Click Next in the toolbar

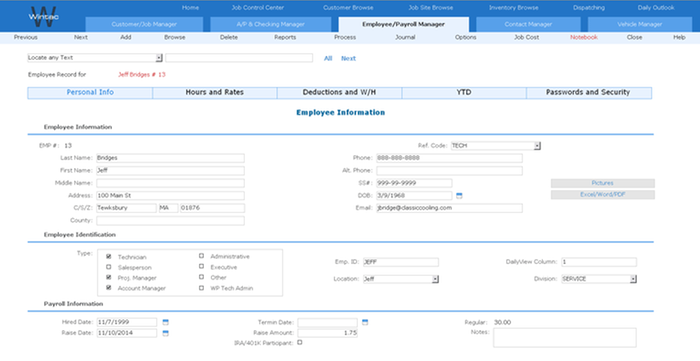(81, 37)
